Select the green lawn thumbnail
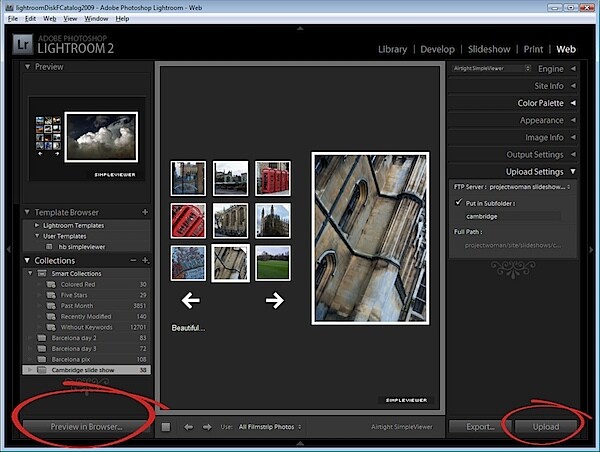Viewport: 600px width, 452px height. (272, 263)
